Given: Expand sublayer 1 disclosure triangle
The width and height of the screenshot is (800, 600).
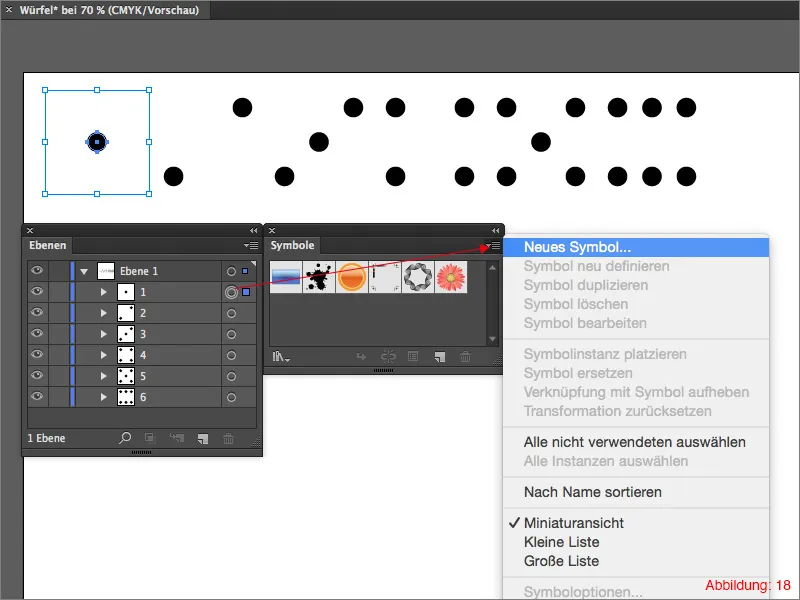Looking at the screenshot, I should coord(104,292).
